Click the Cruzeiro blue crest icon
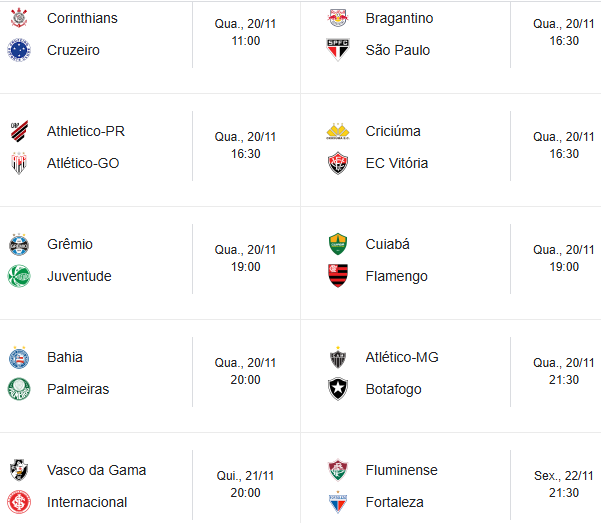601x523 pixels. (19, 50)
